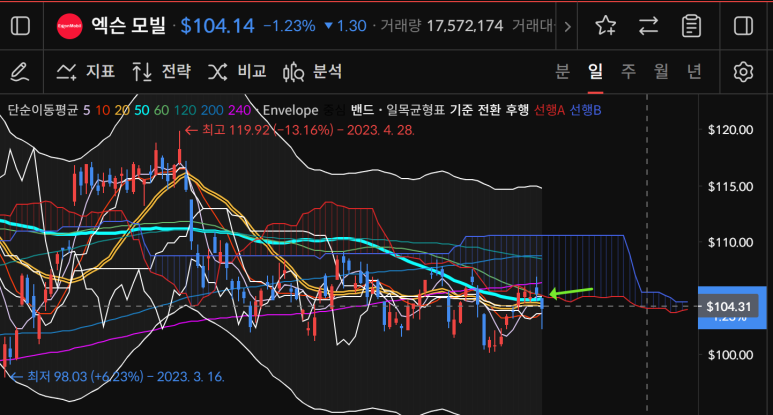Open chart settings gear icon
This screenshot has height=415, width=773.
point(743,72)
